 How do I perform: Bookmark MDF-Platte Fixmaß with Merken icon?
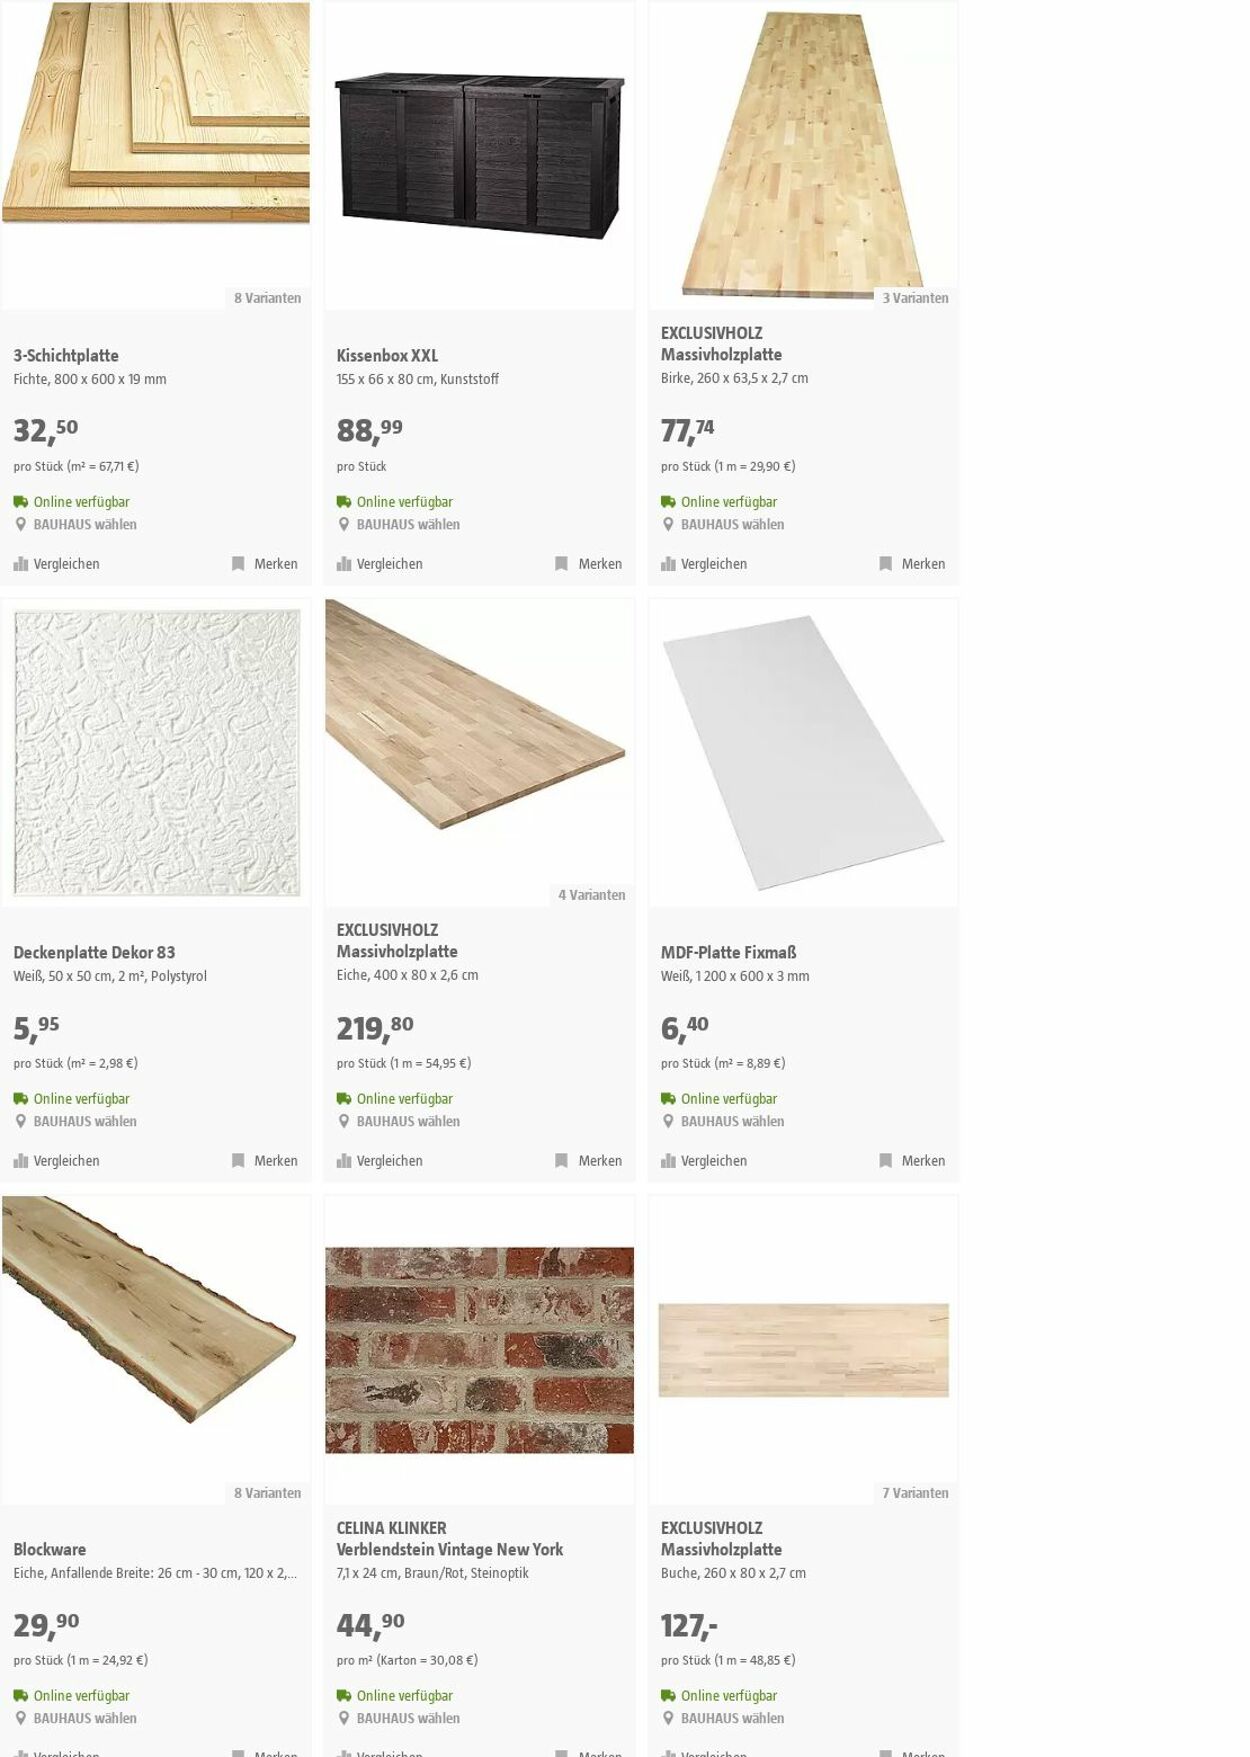[x=886, y=1161]
